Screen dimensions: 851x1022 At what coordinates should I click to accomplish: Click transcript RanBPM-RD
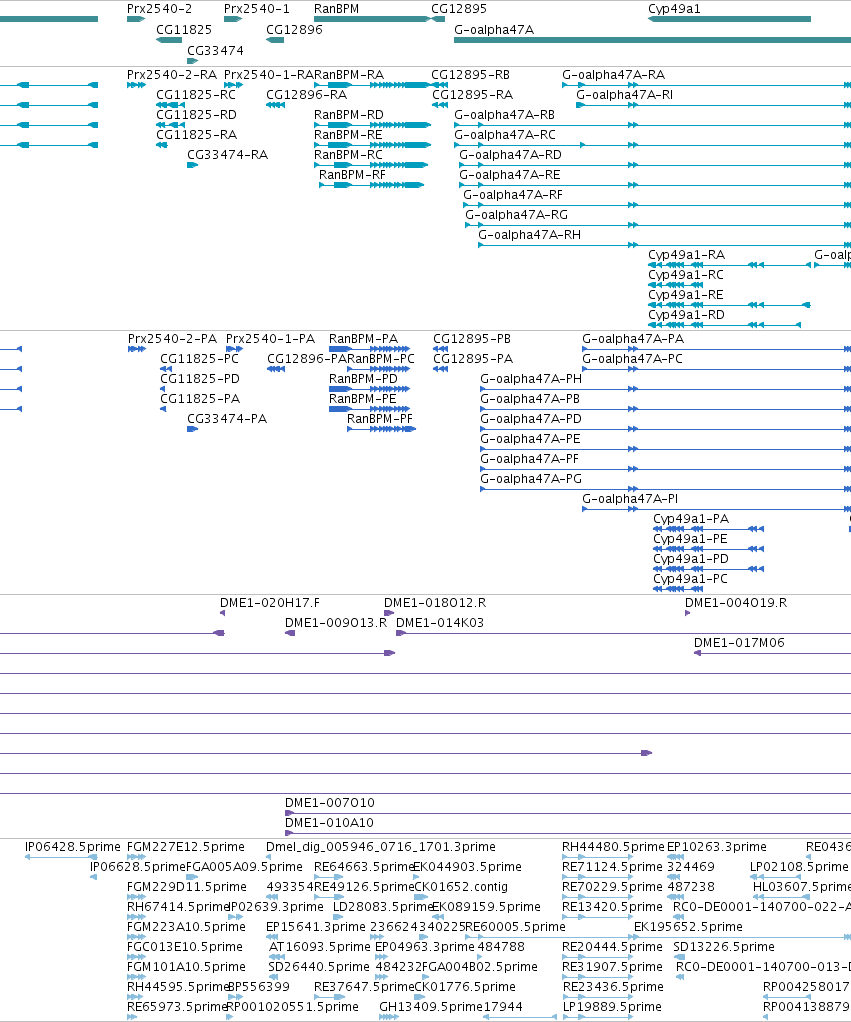349,115
